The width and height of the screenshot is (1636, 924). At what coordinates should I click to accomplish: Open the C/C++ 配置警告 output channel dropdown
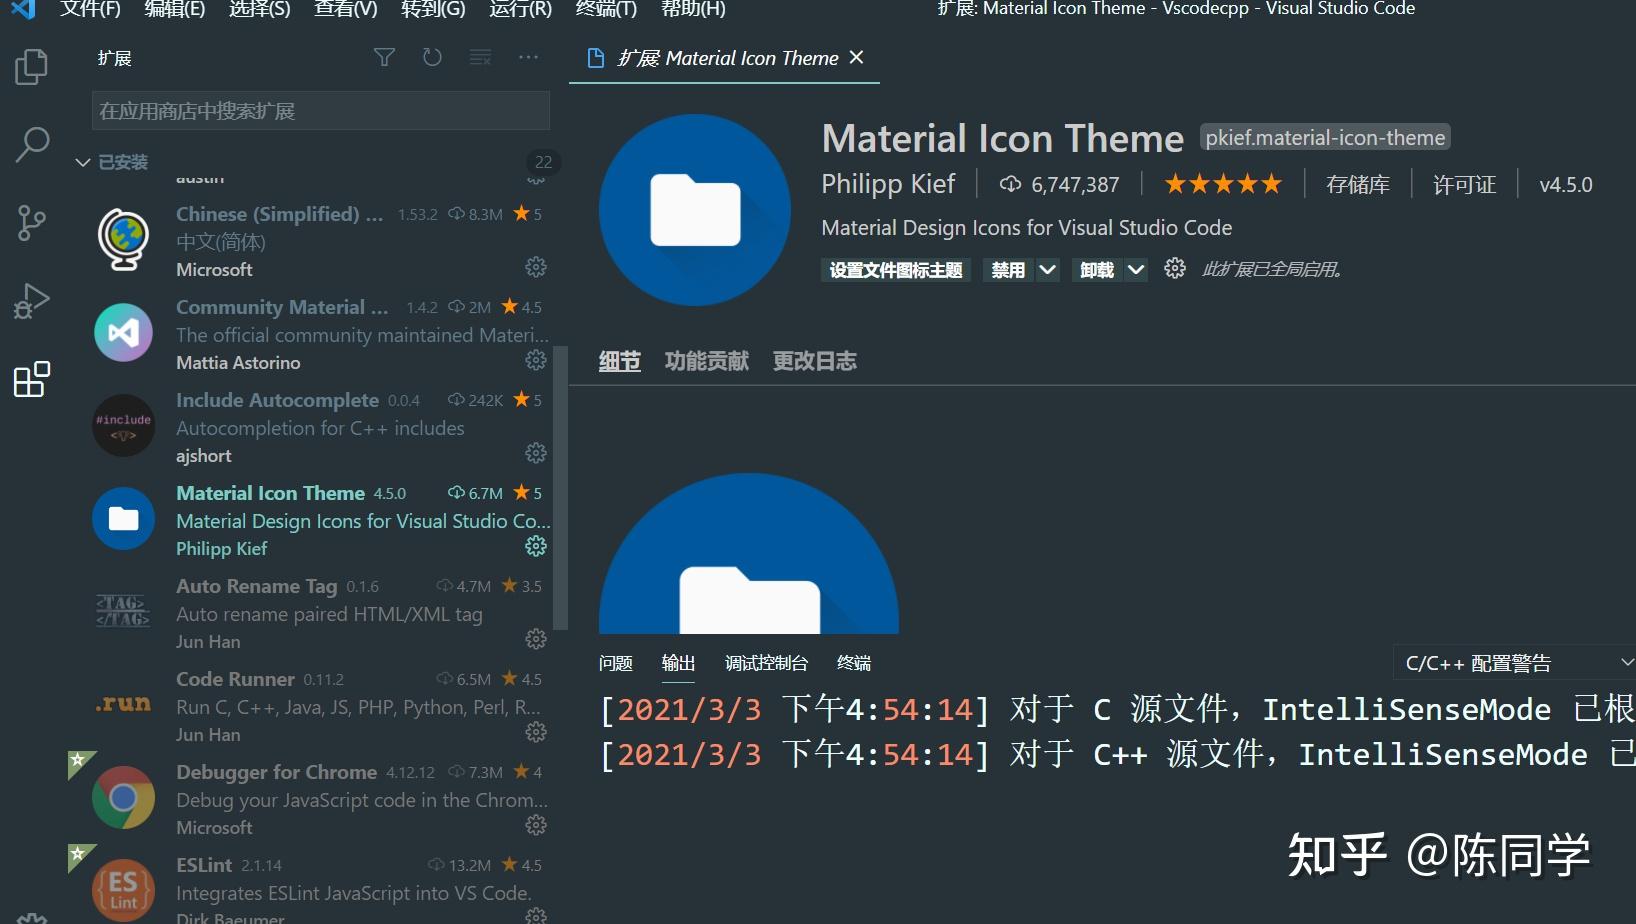point(1514,662)
